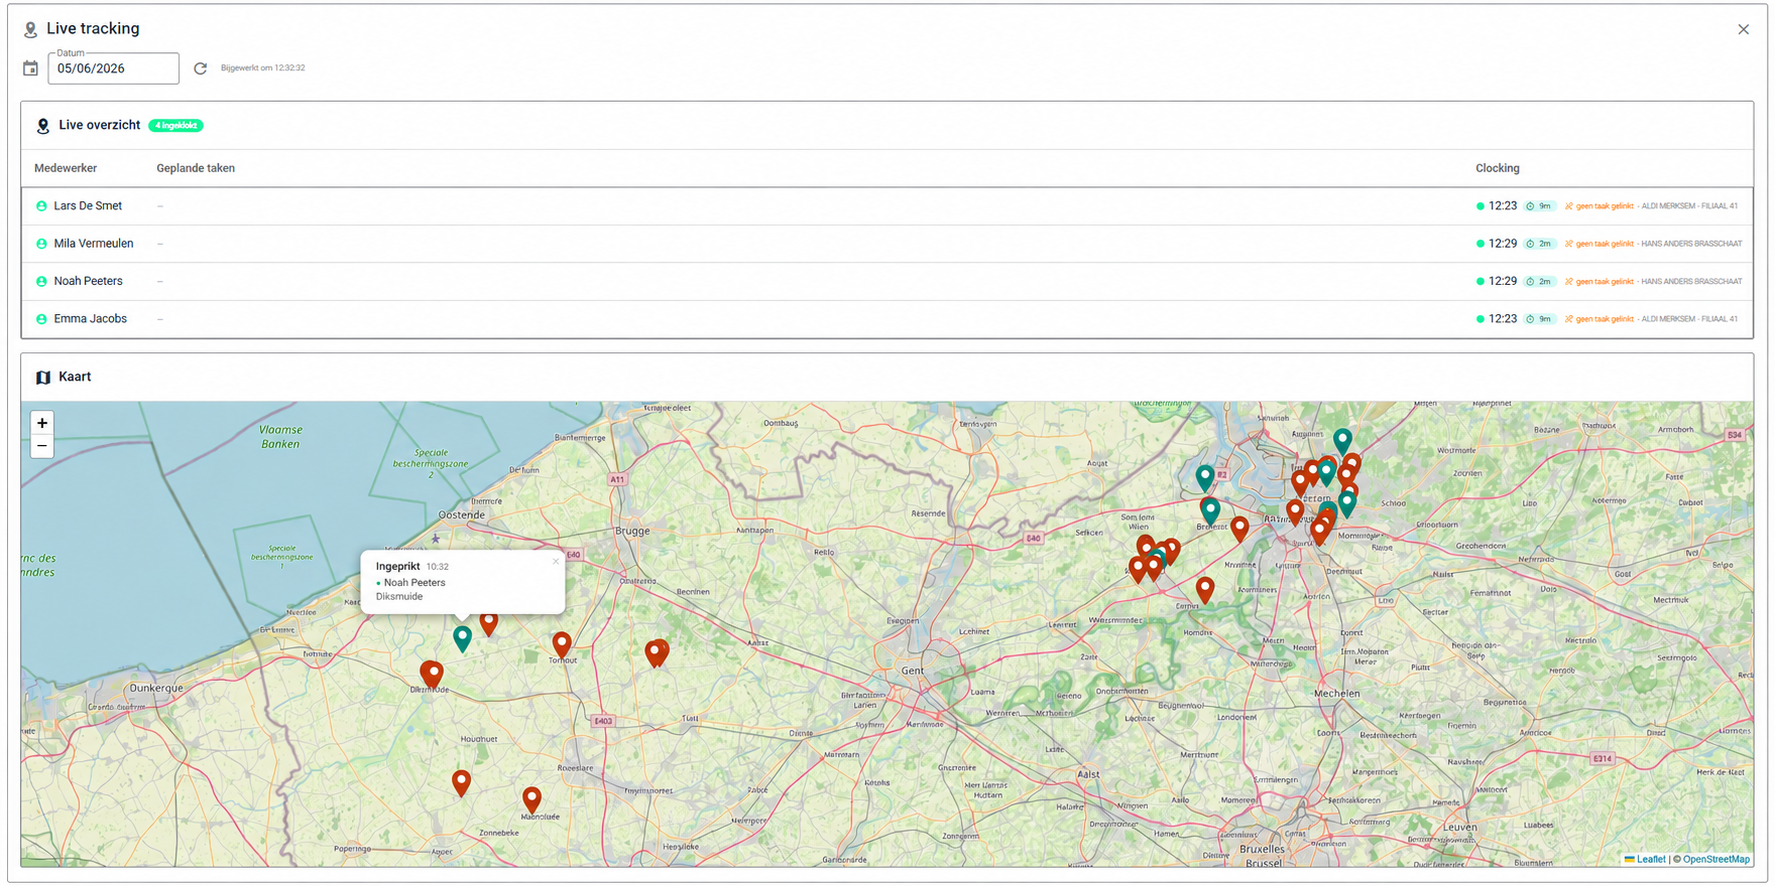Viewport: 1775px width, 886px height.
Task: Select the red marker at Diksmuide
Action: click(x=432, y=674)
